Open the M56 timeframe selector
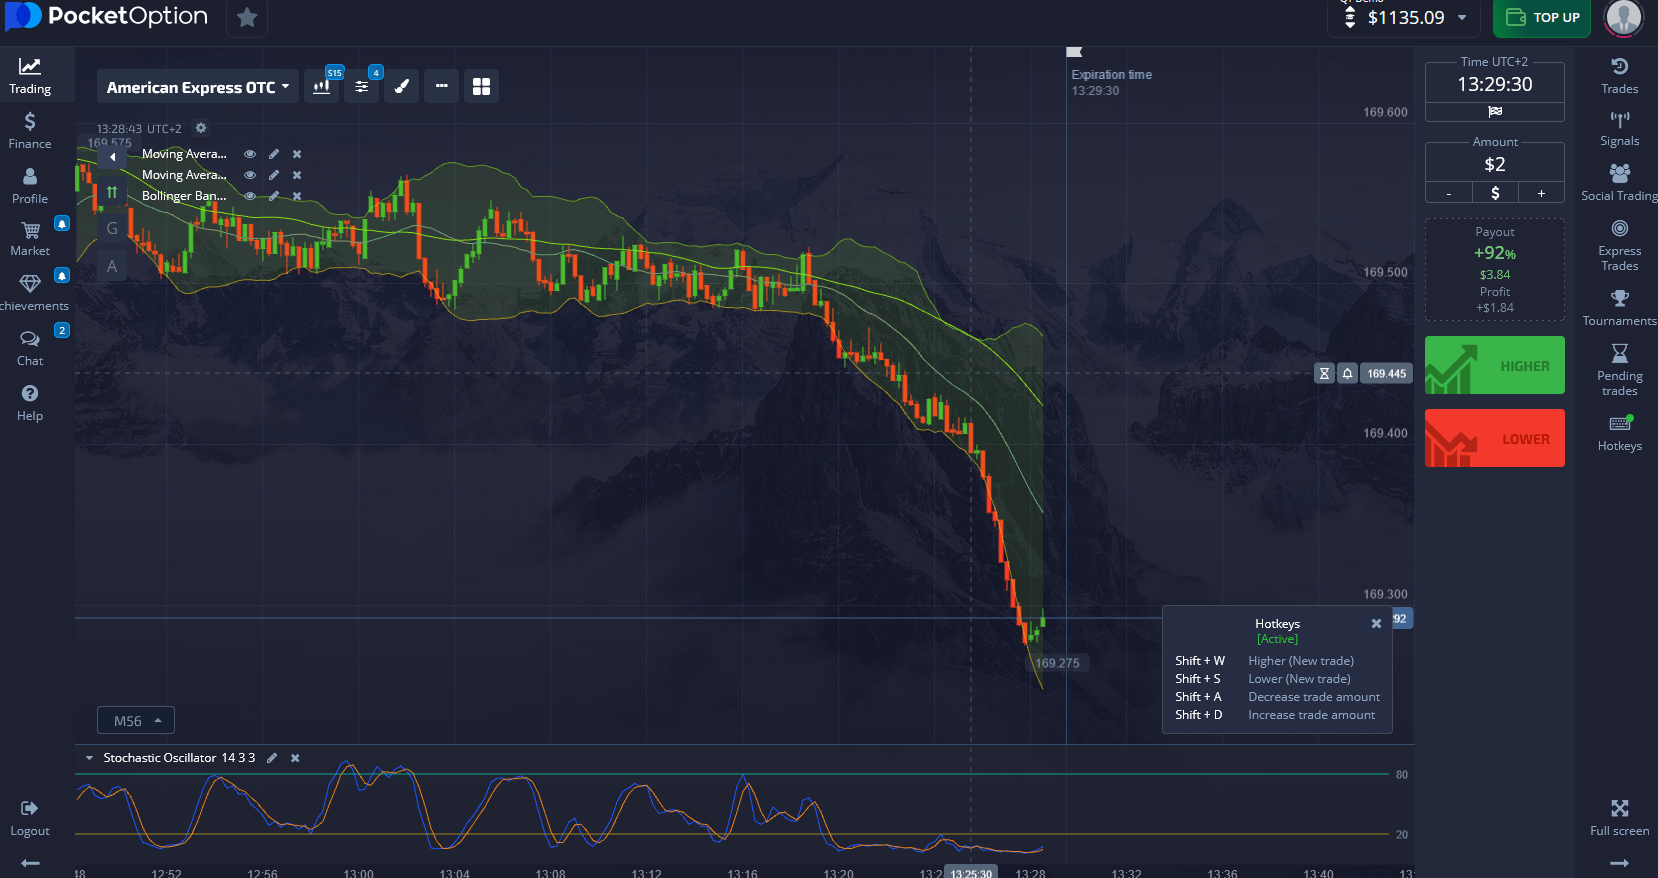1658x878 pixels. coord(136,720)
